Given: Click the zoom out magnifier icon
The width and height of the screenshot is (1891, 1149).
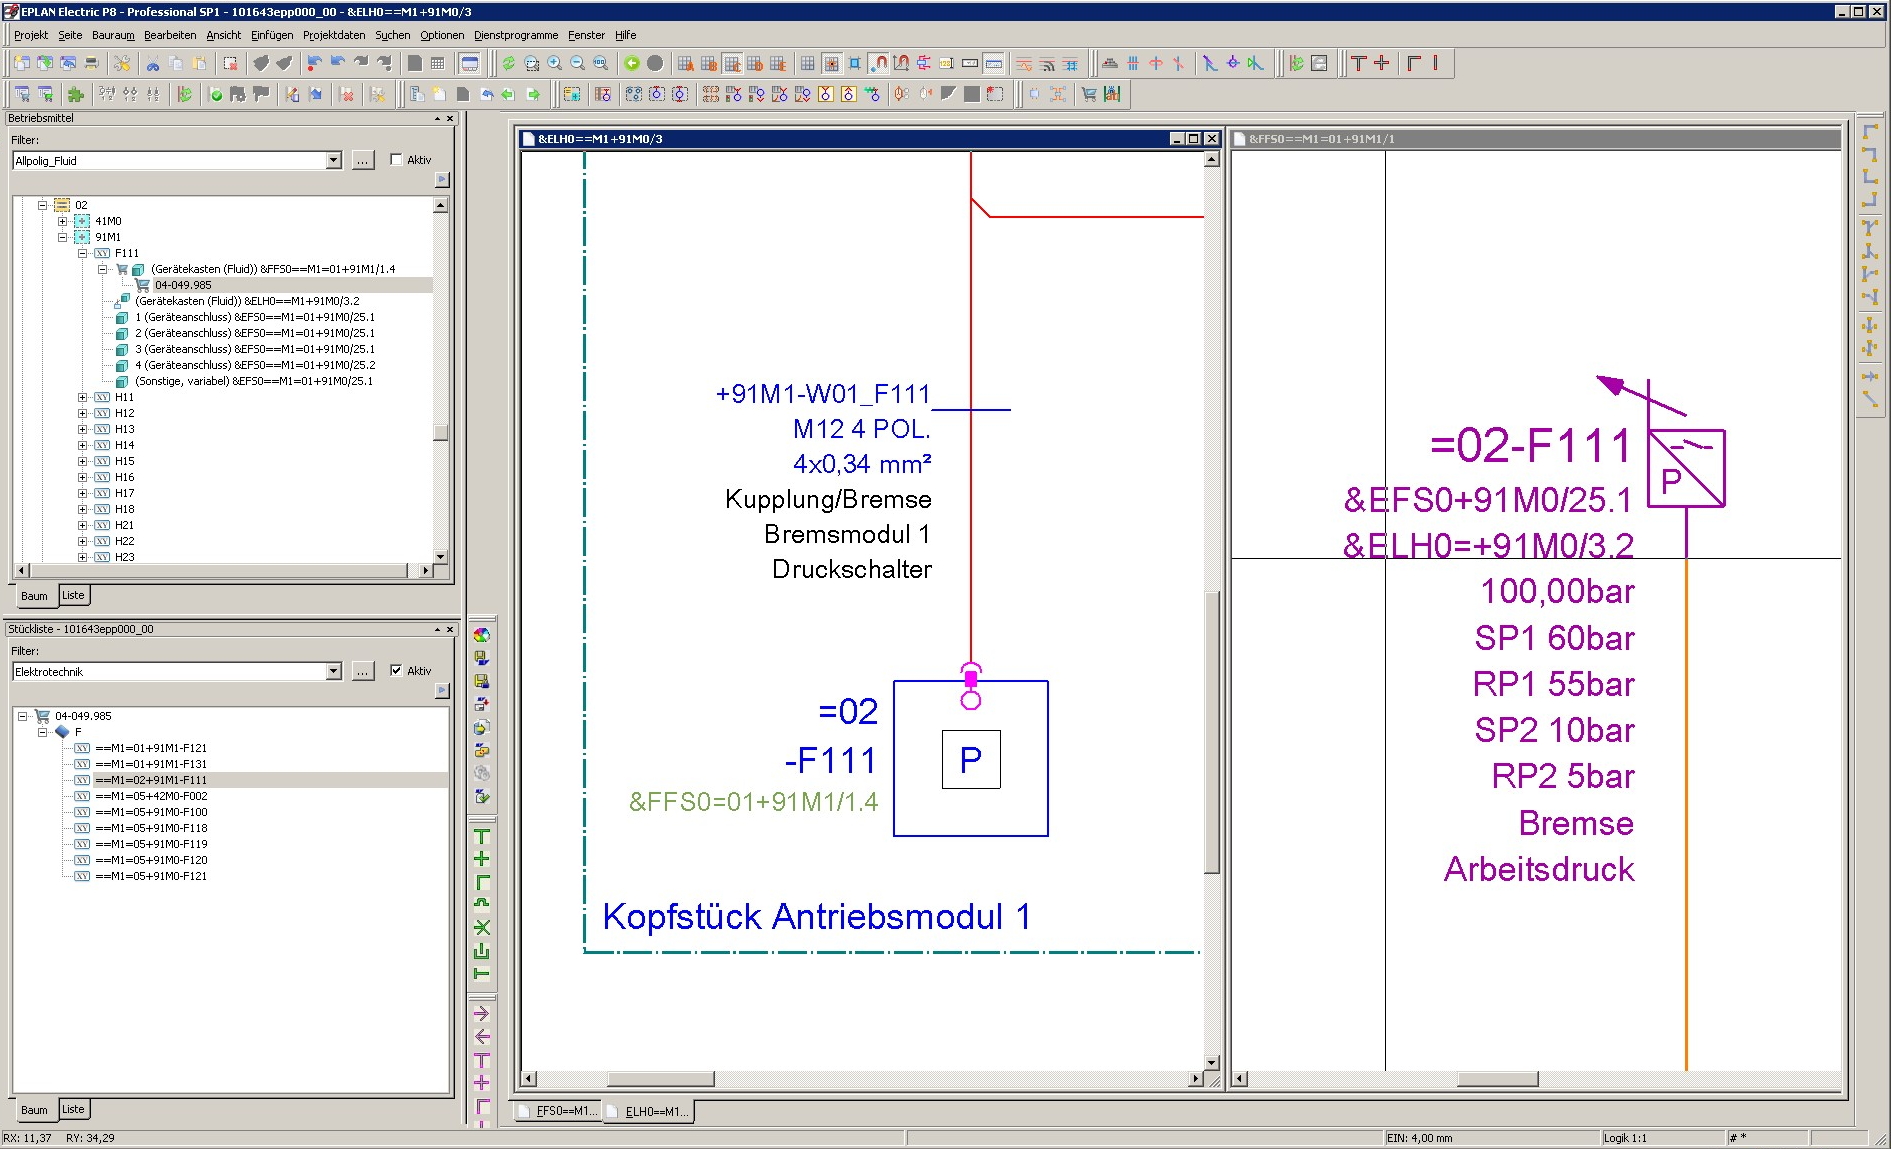Looking at the screenshot, I should [x=577, y=63].
